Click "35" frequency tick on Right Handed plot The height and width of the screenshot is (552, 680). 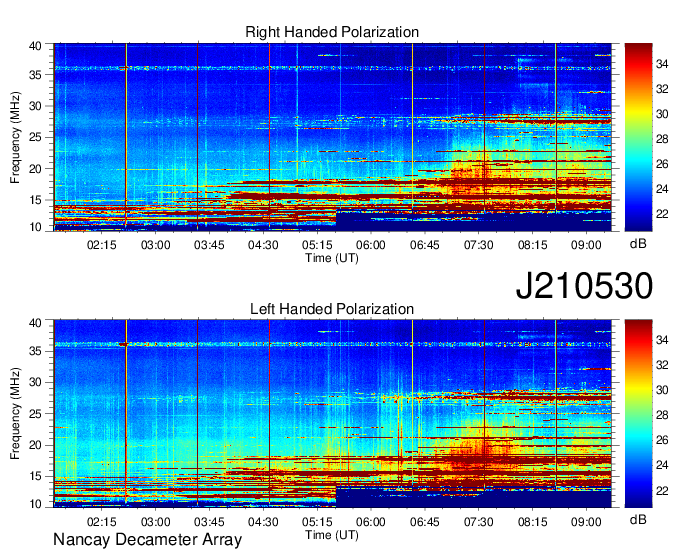click(35, 75)
